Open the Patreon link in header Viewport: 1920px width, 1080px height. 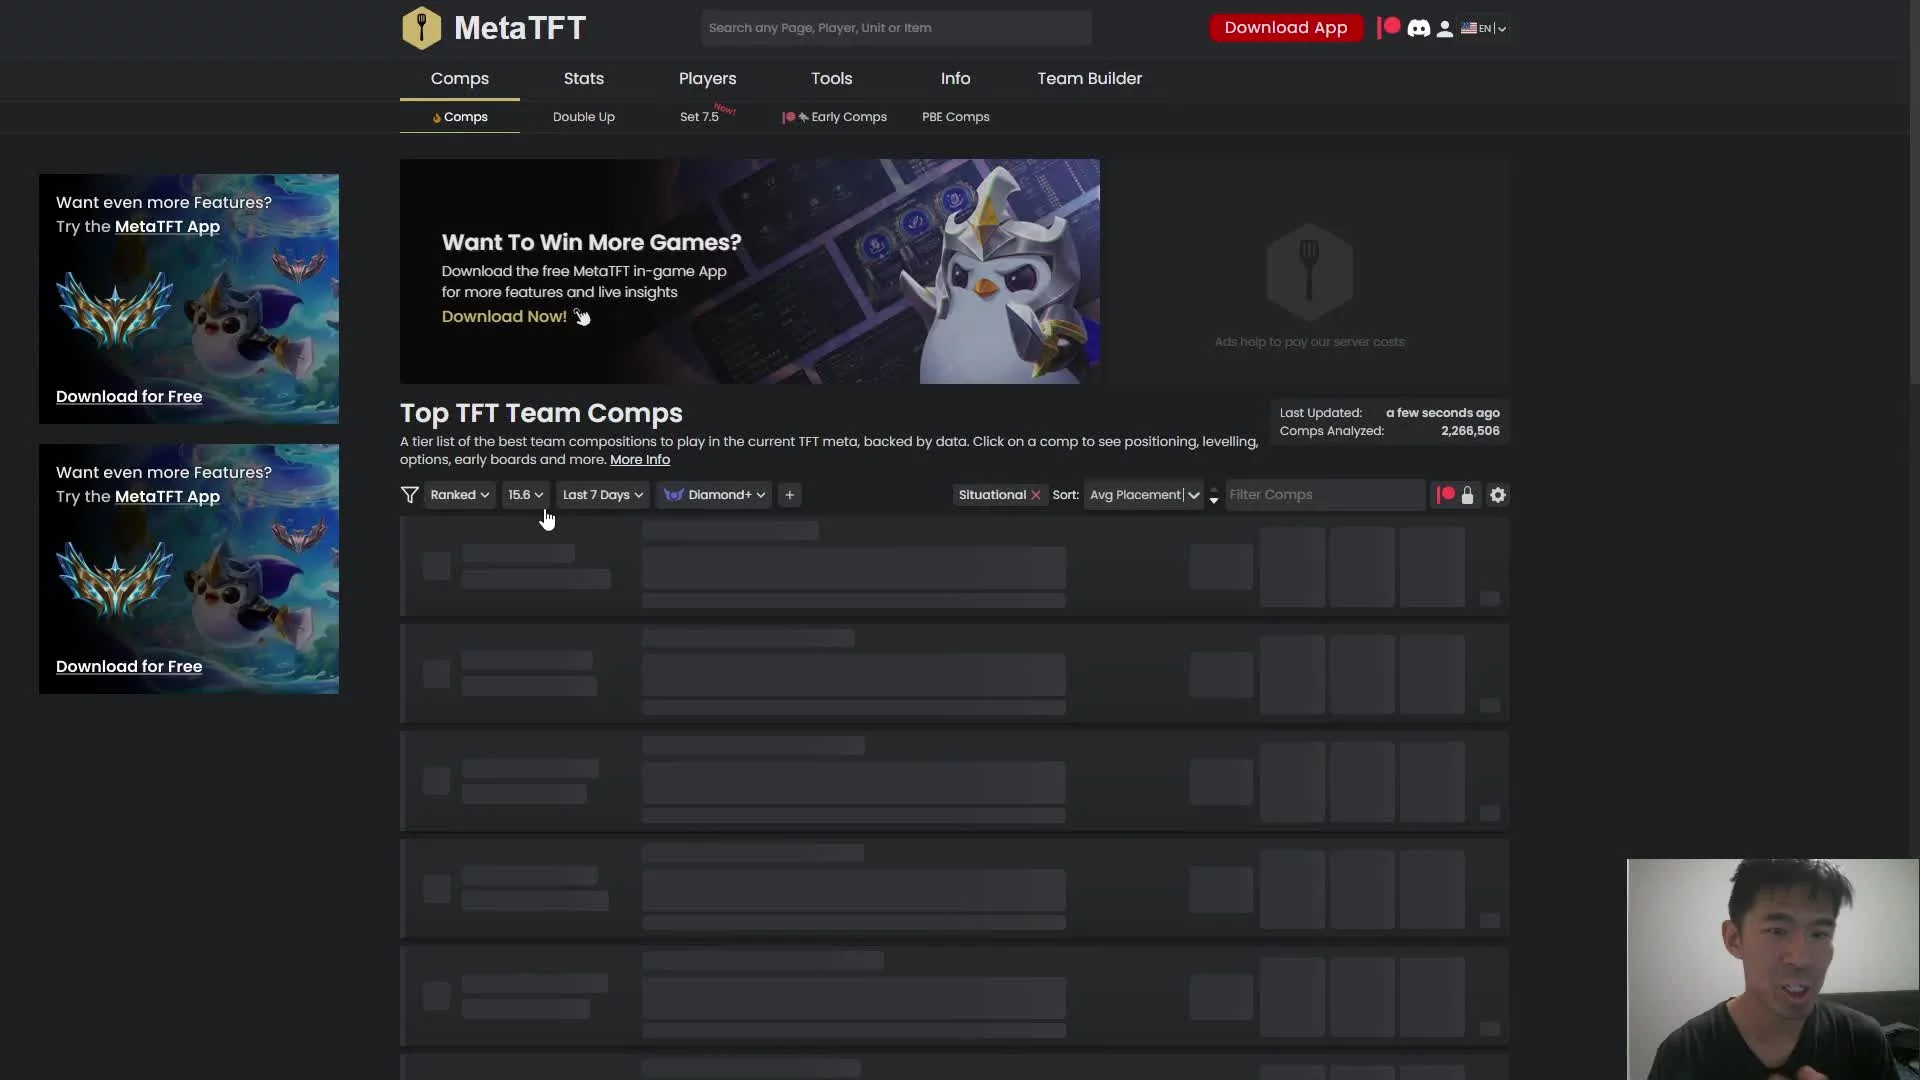pyautogui.click(x=1388, y=28)
